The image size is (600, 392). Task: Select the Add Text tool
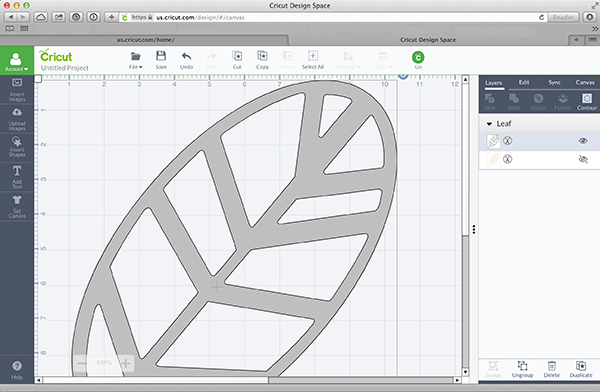pos(17,176)
